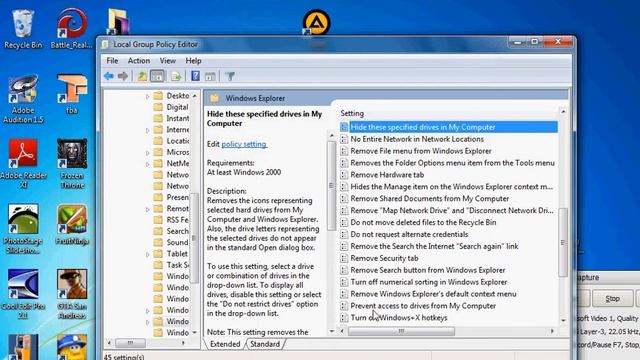Open the File menu
The width and height of the screenshot is (640, 360).
(112, 61)
